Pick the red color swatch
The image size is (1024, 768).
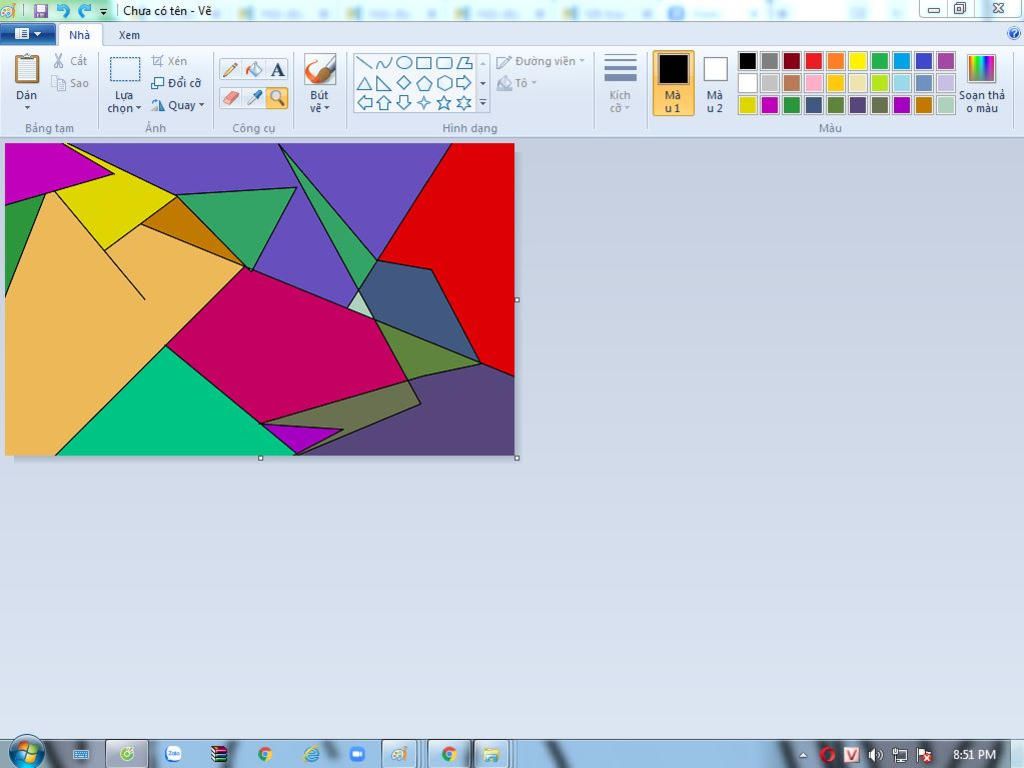(814, 61)
